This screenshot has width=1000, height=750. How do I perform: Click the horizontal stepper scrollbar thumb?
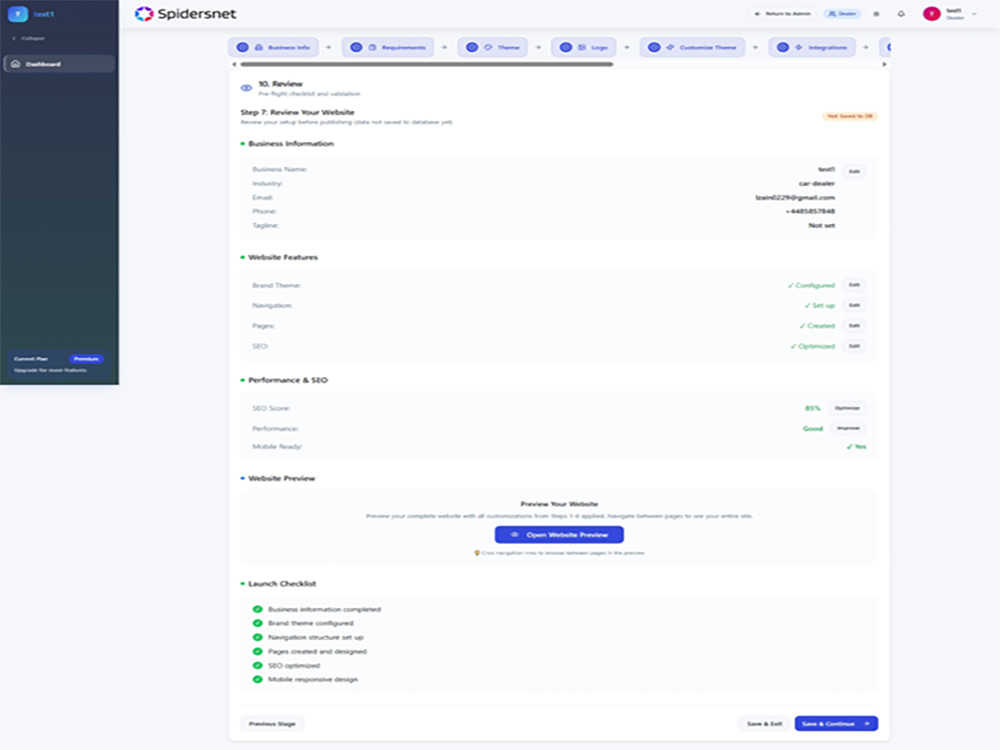click(427, 64)
